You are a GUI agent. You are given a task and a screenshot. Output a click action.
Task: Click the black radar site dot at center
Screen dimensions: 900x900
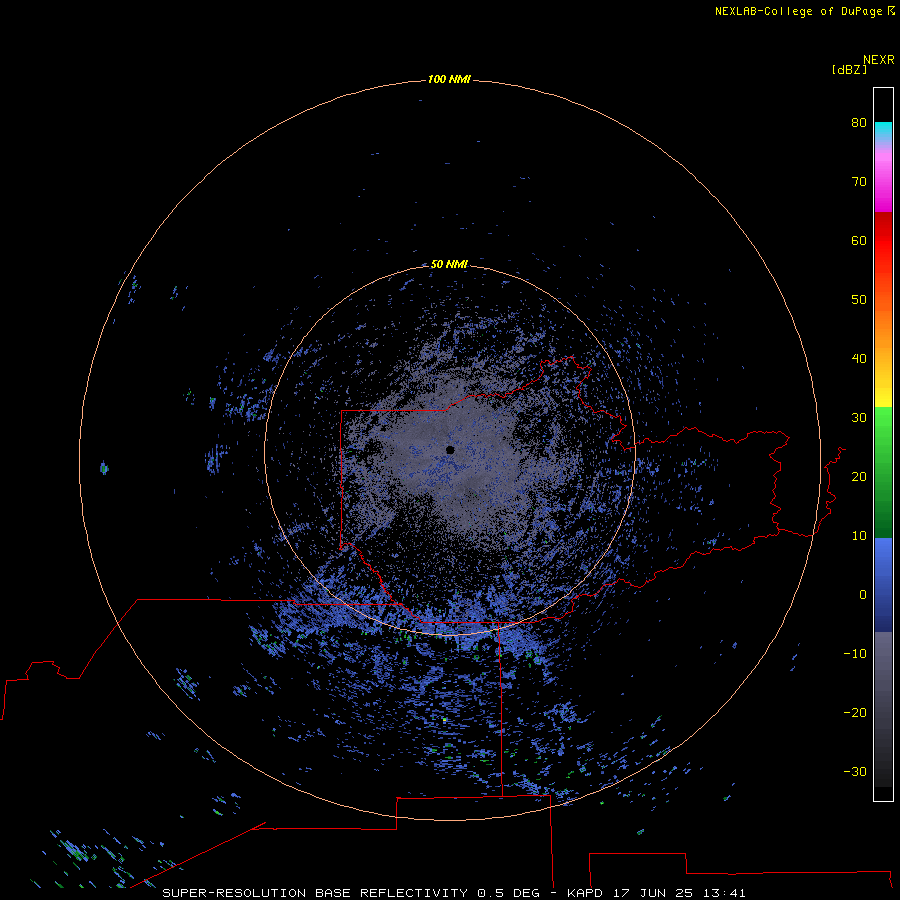pyautogui.click(x=450, y=450)
